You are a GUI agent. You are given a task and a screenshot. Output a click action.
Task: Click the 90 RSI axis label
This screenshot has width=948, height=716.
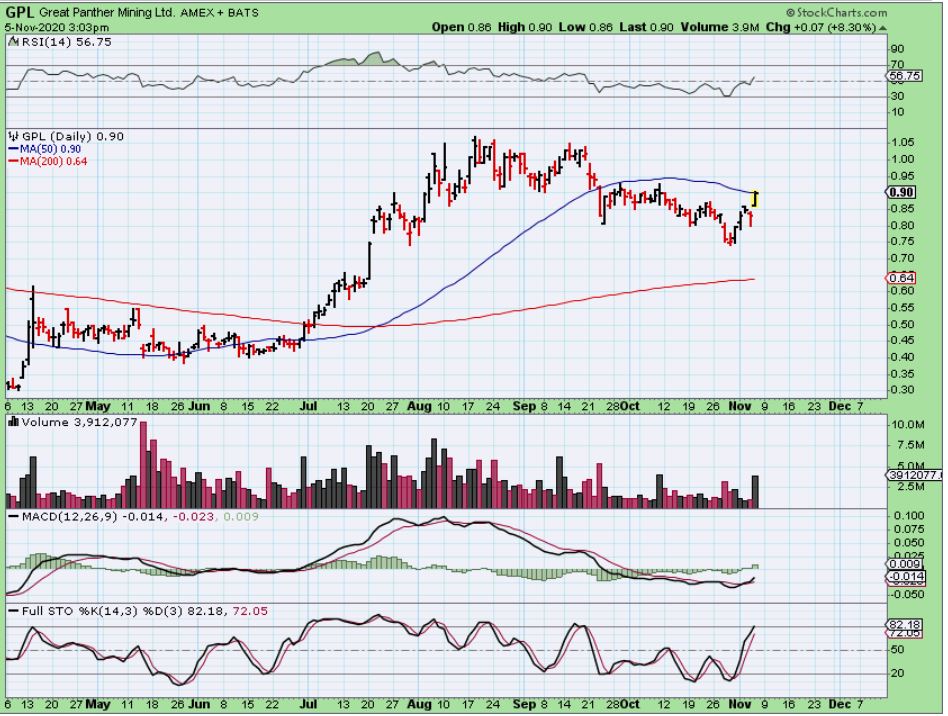coord(898,49)
